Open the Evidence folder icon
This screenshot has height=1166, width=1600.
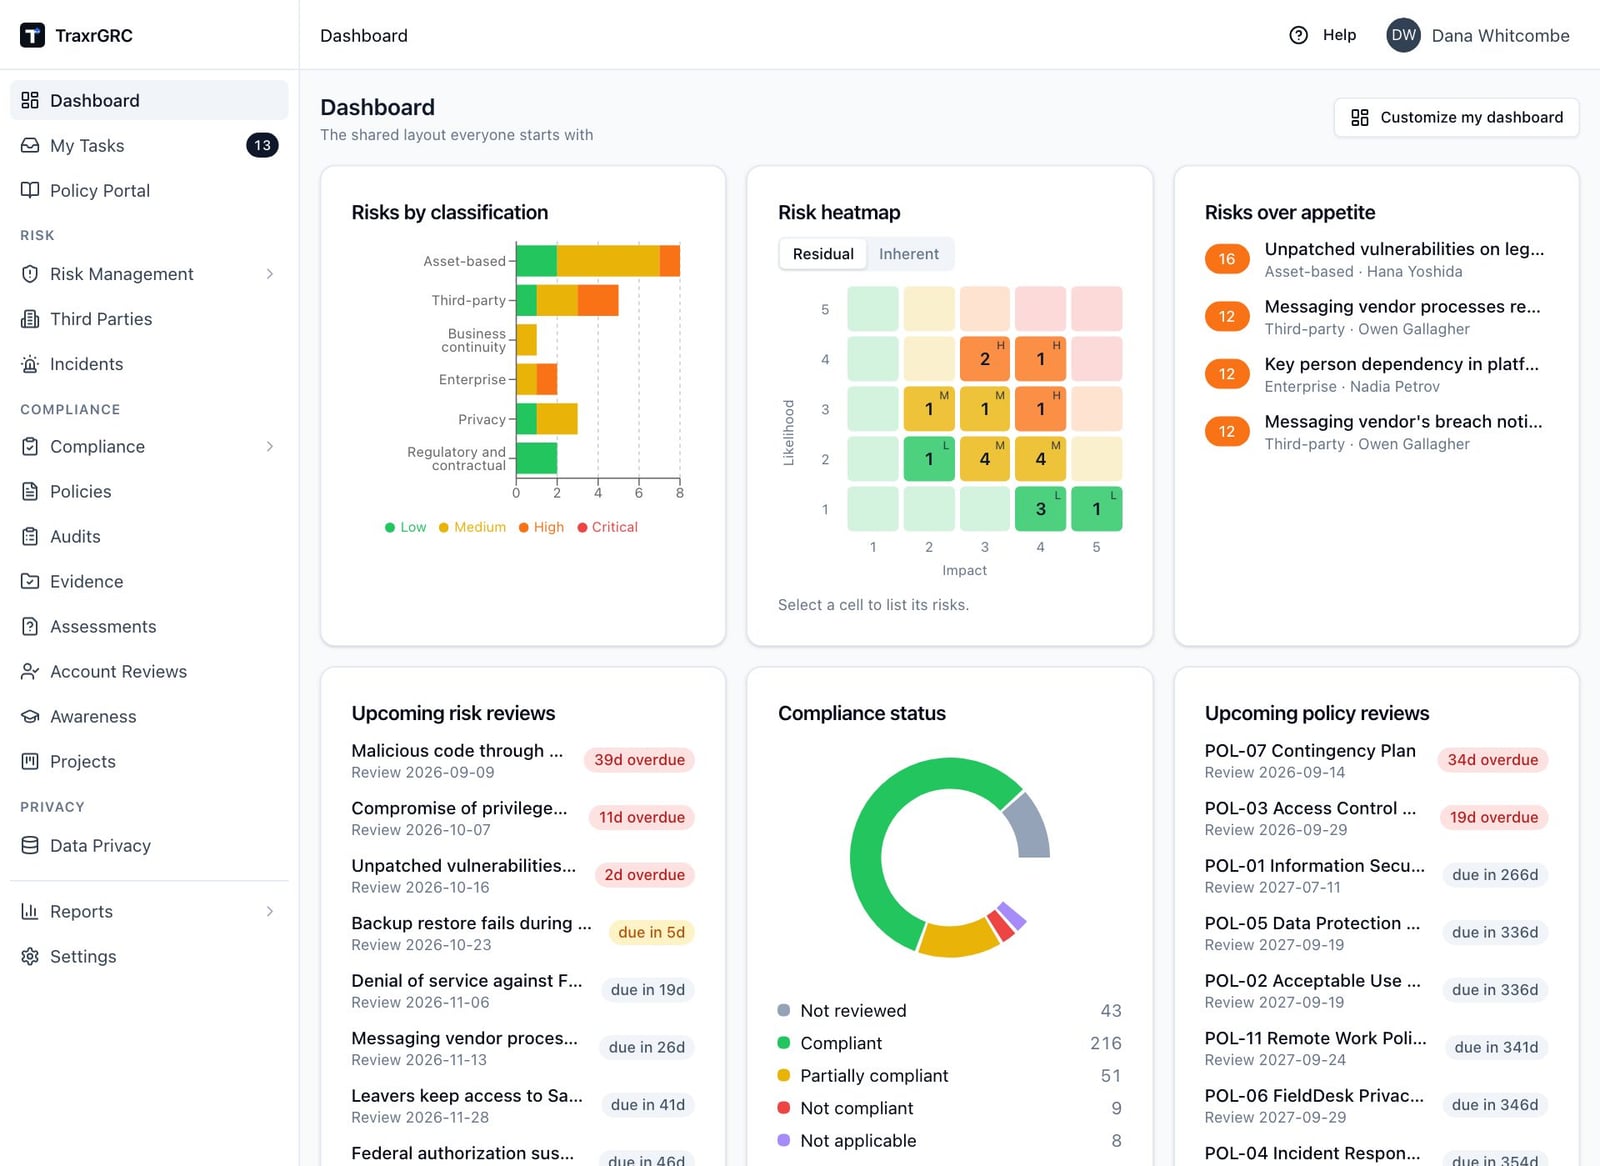pos(30,581)
